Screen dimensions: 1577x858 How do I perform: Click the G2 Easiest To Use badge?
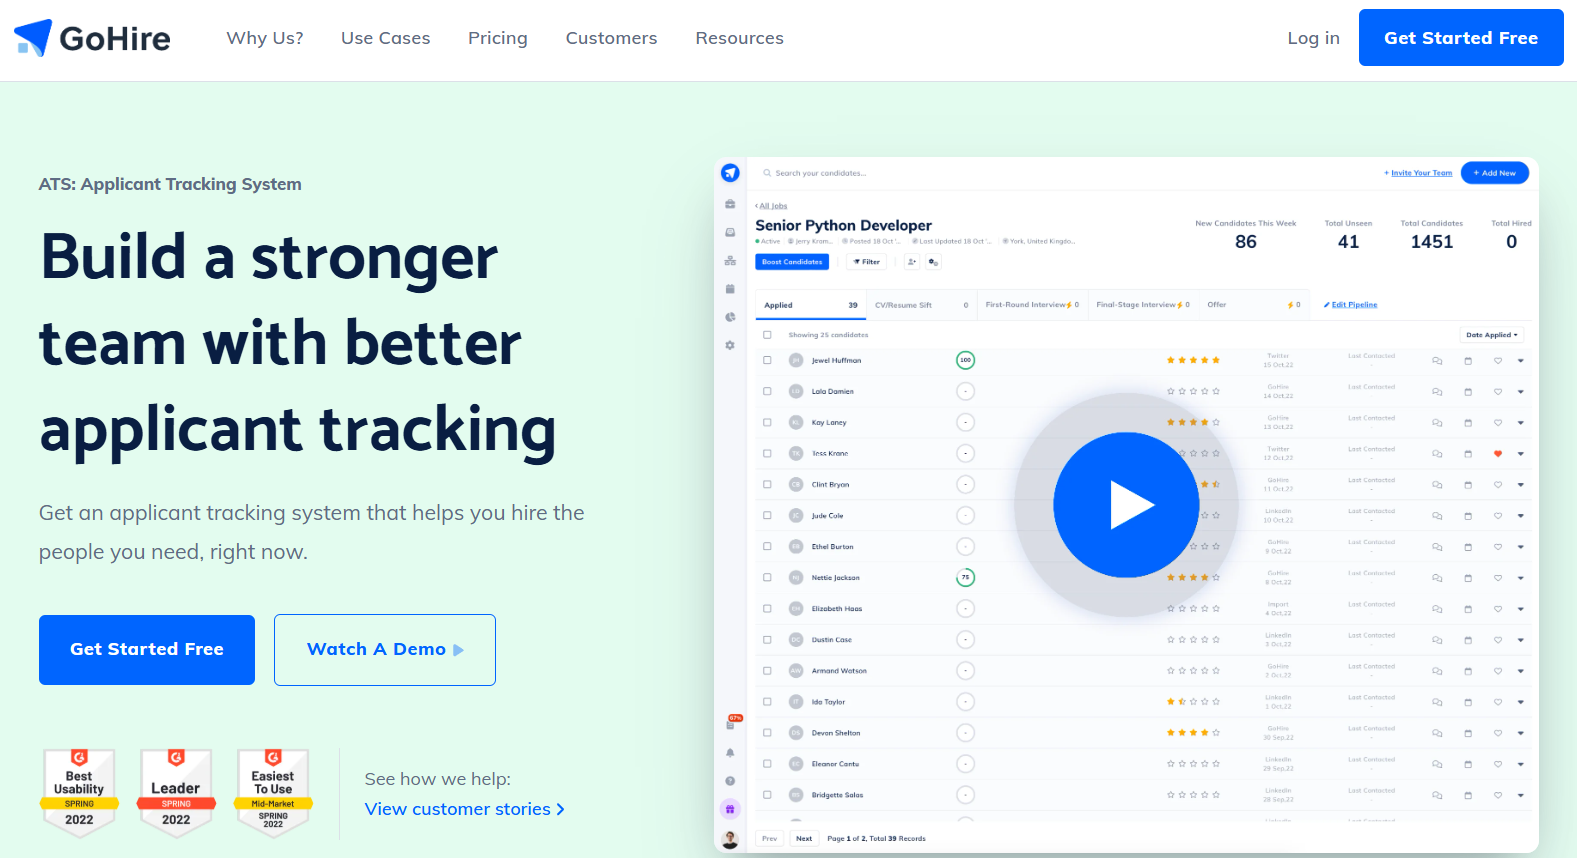click(273, 793)
